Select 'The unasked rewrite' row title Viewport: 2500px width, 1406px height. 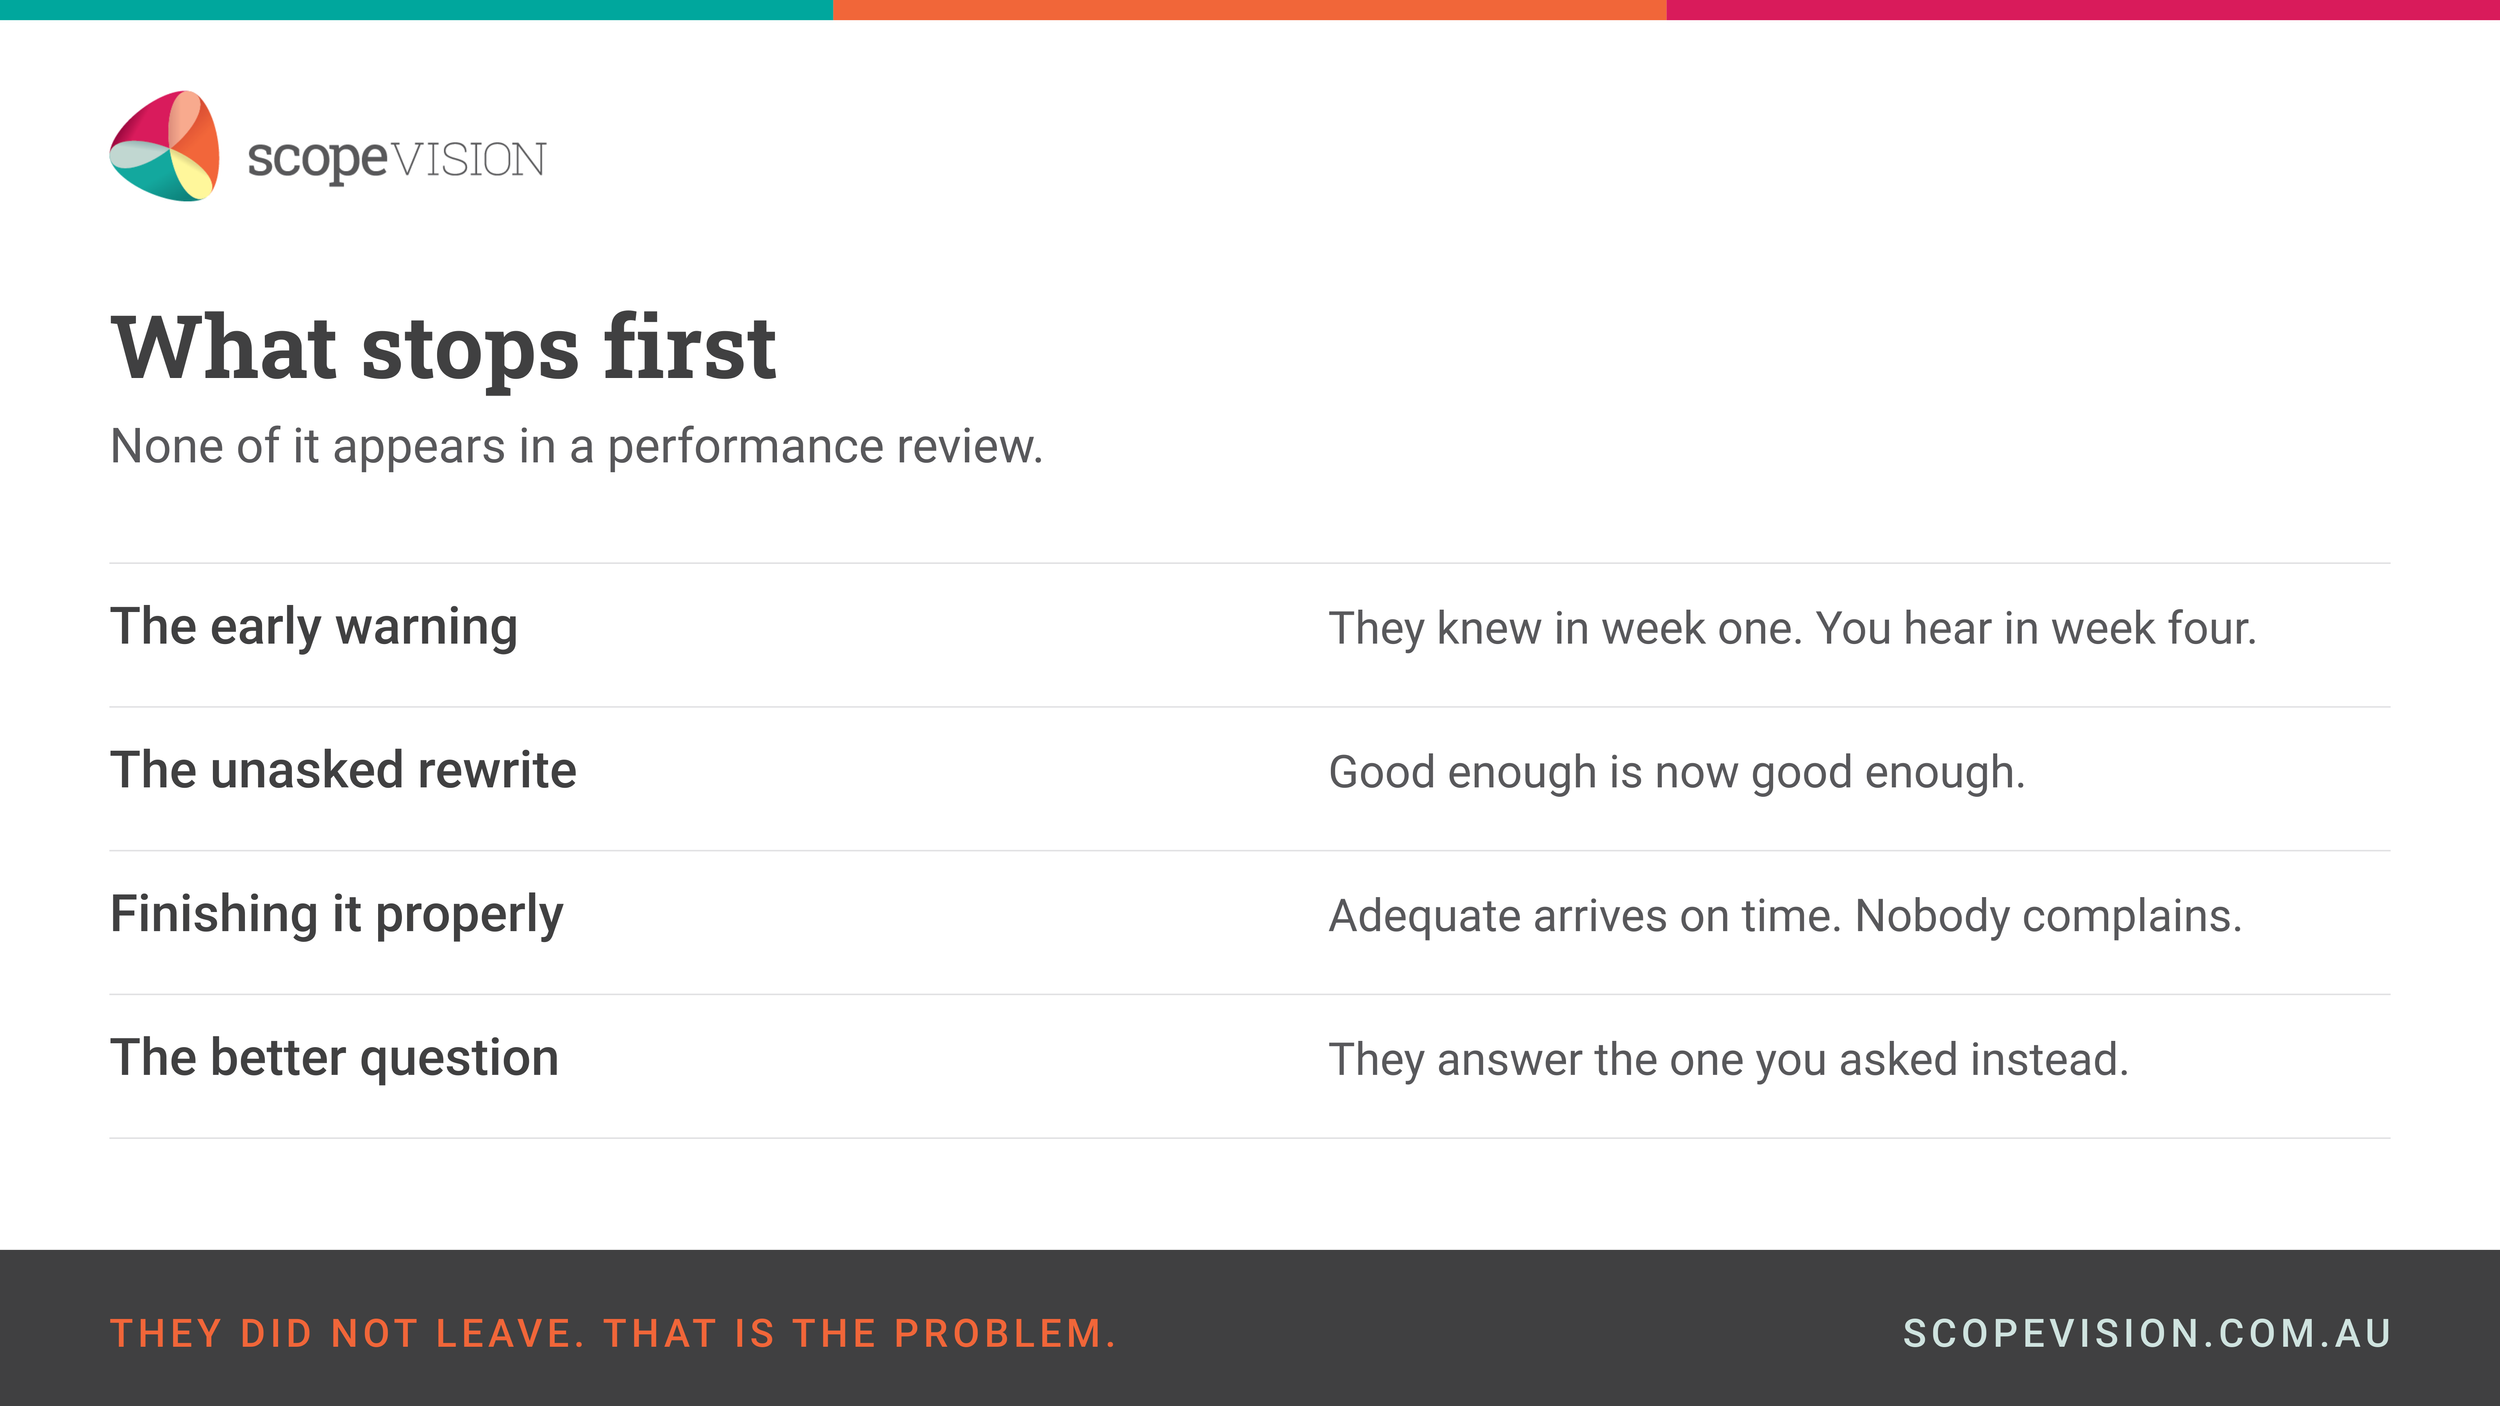[343, 770]
